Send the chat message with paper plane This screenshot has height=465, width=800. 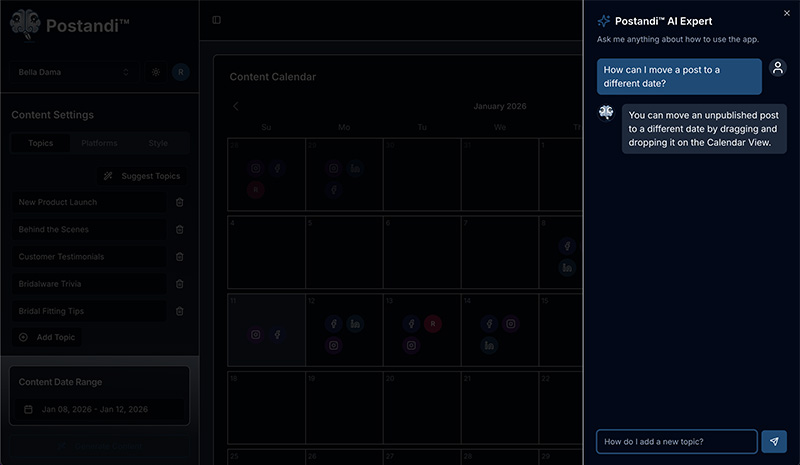(774, 441)
